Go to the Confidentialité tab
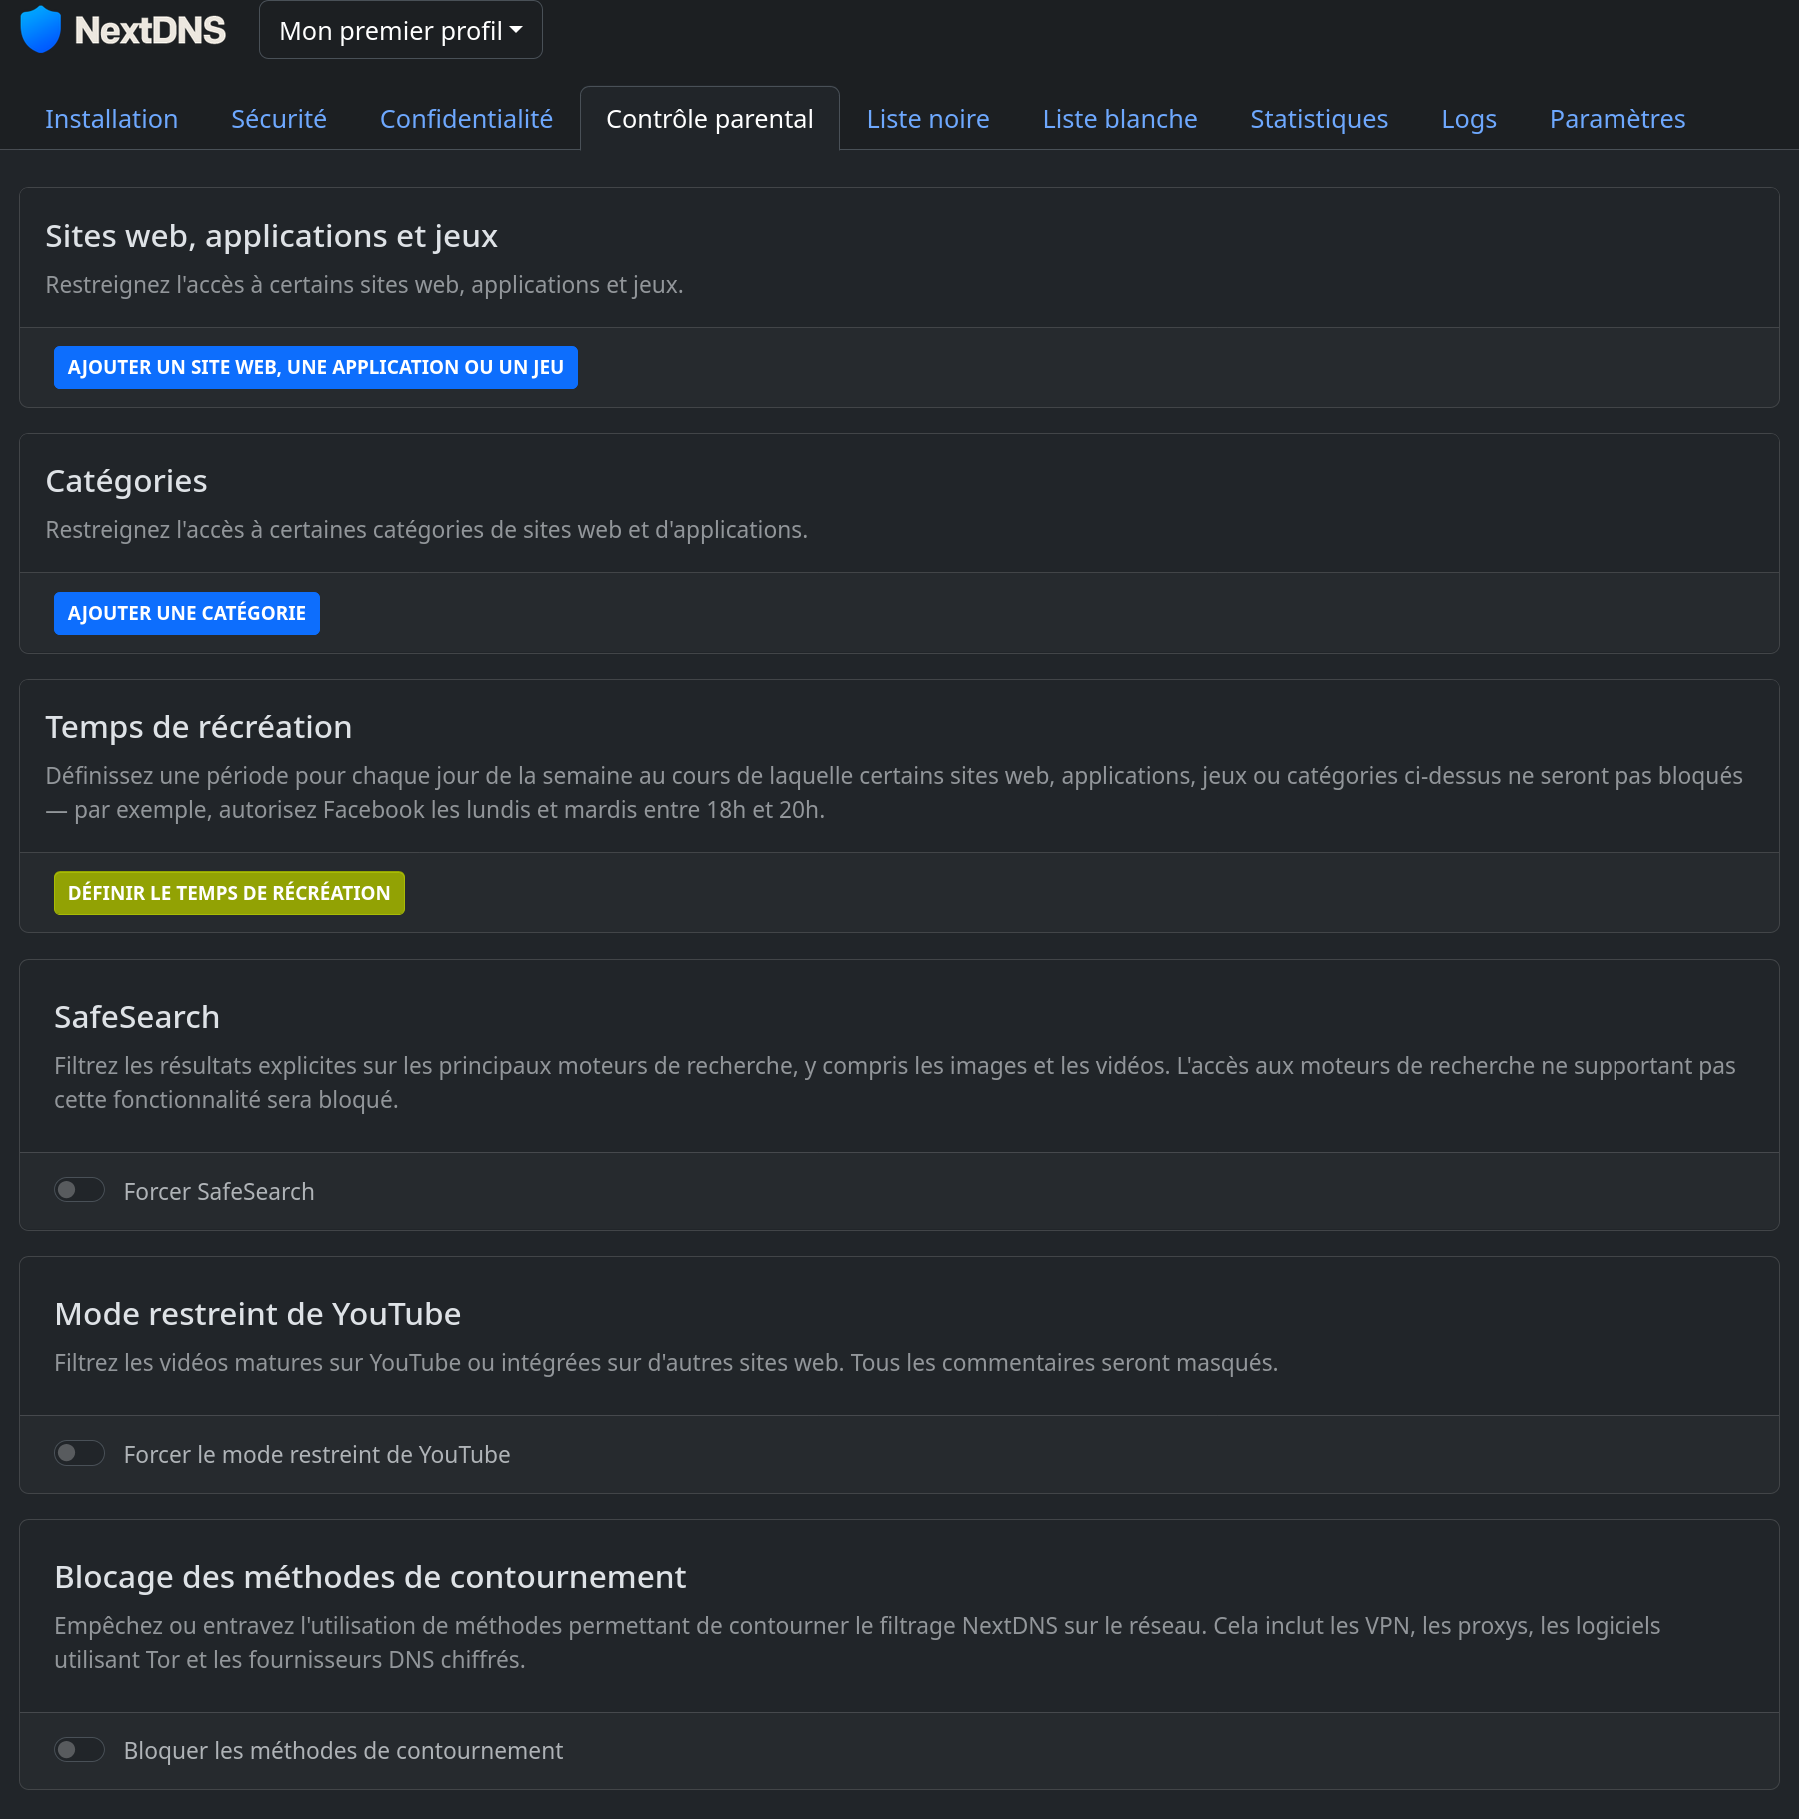The height and width of the screenshot is (1820, 1800). [x=466, y=119]
